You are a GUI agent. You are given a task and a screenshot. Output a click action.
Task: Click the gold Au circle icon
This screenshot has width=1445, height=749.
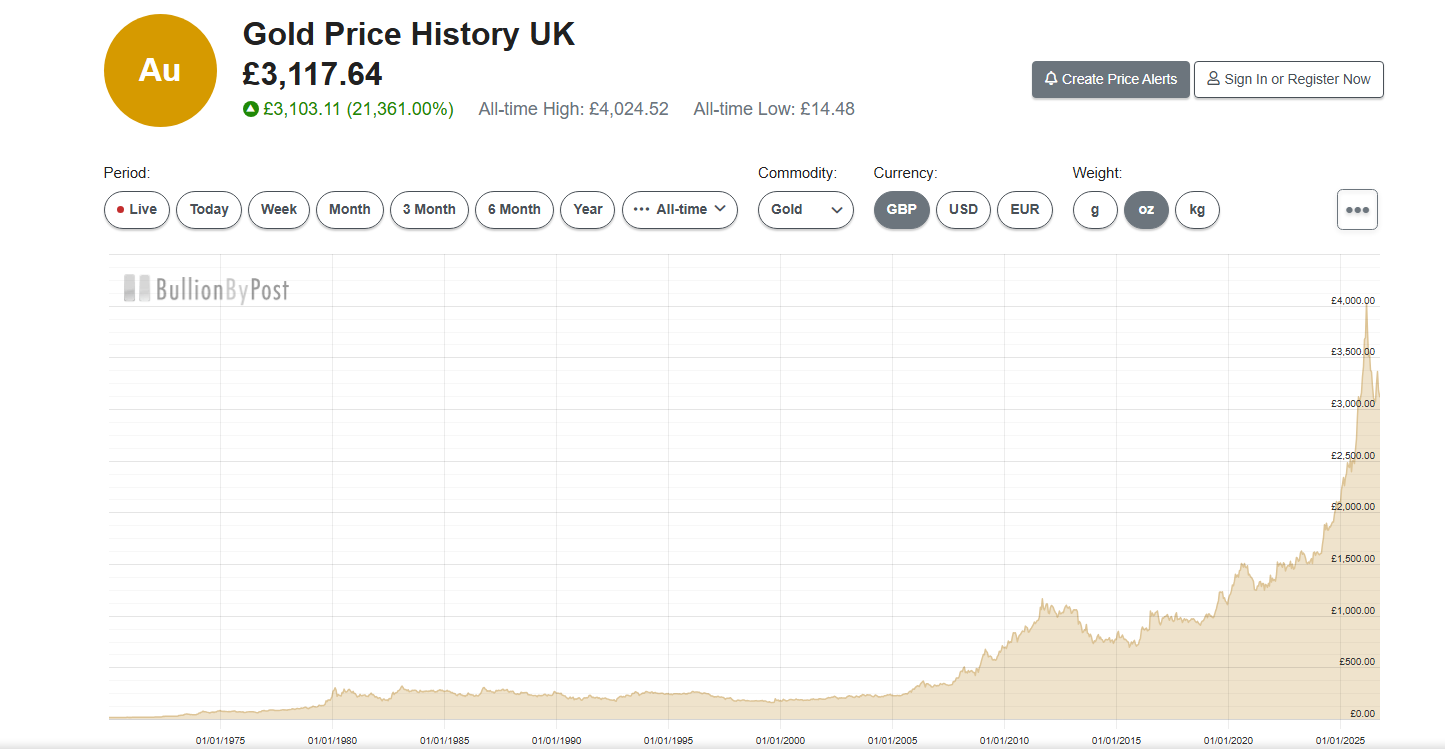click(x=160, y=70)
